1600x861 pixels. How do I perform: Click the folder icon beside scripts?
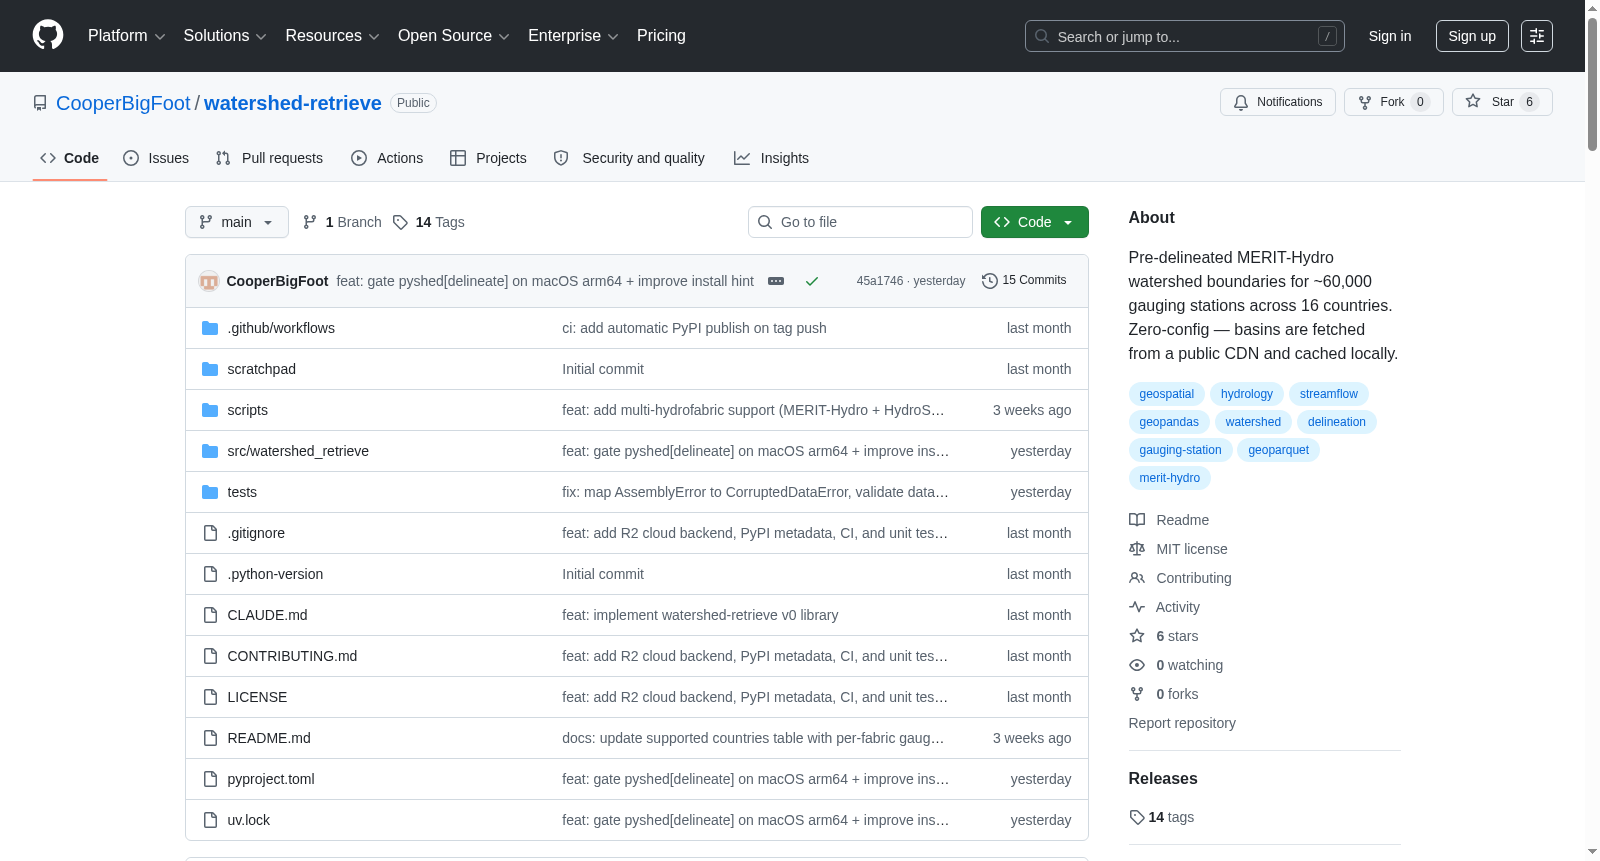pos(210,410)
